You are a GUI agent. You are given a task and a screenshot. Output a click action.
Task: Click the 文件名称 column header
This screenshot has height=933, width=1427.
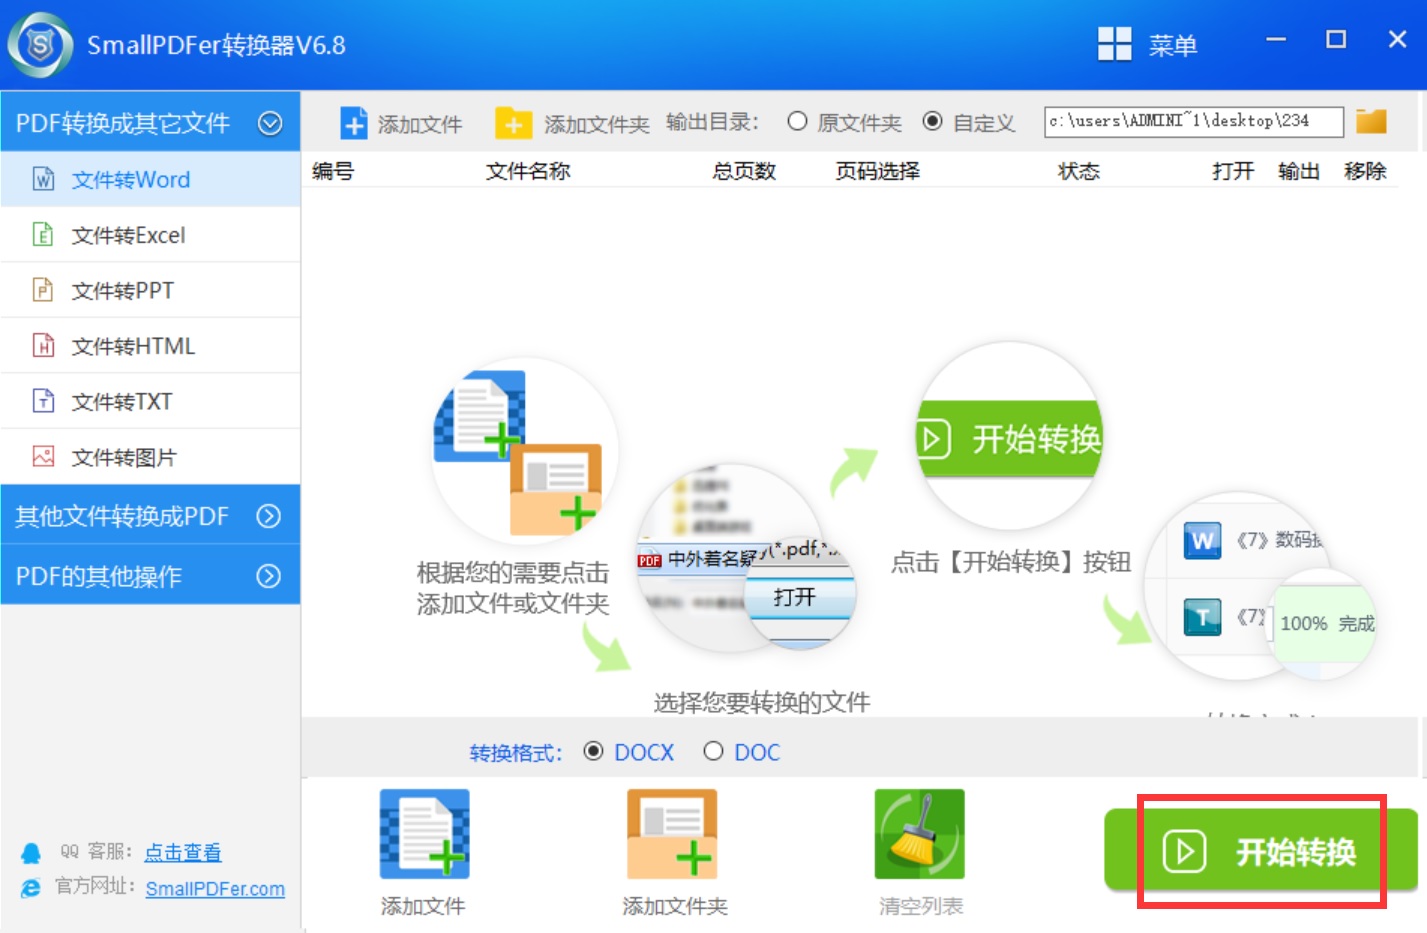point(528,171)
